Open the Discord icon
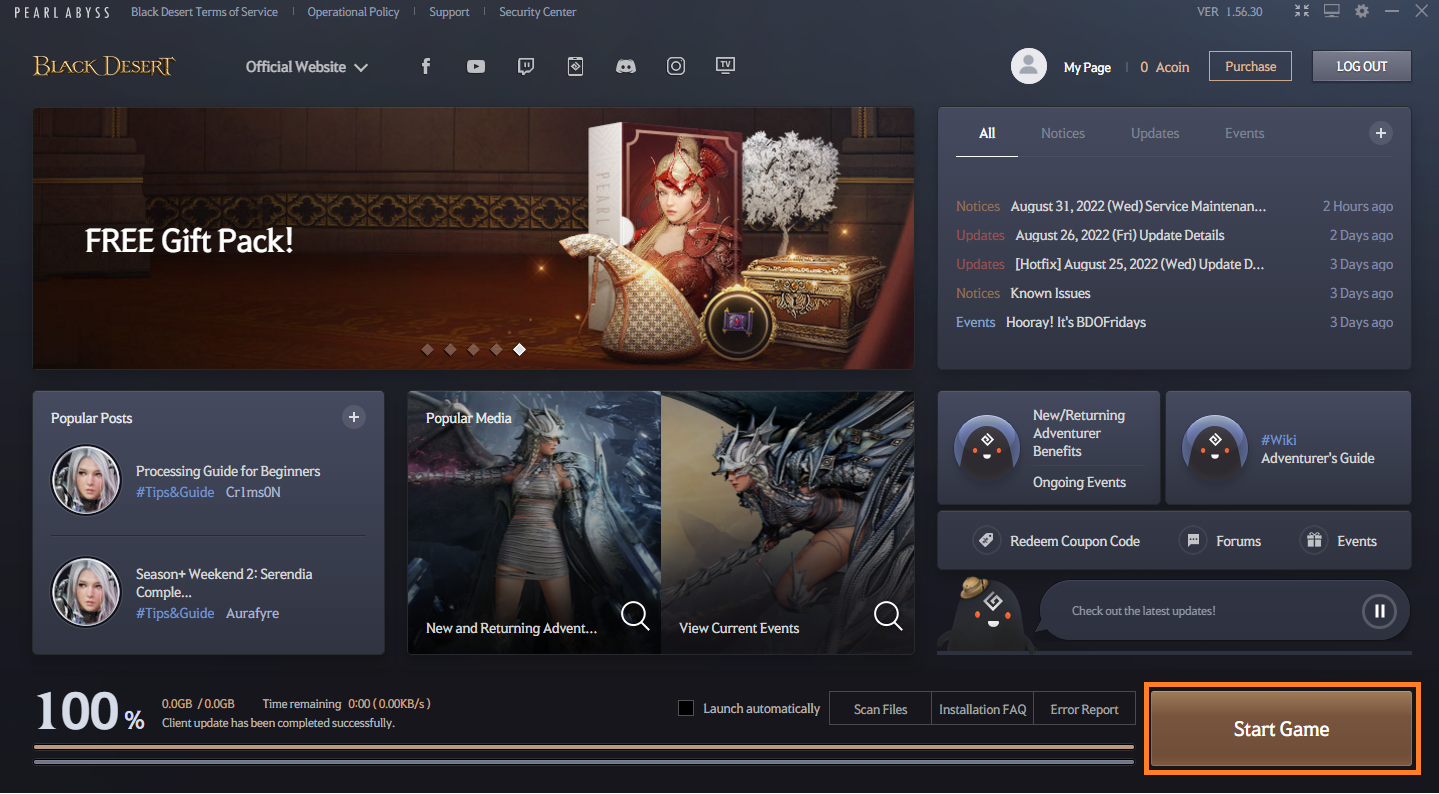Viewport: 1439px width, 794px height. coord(626,67)
